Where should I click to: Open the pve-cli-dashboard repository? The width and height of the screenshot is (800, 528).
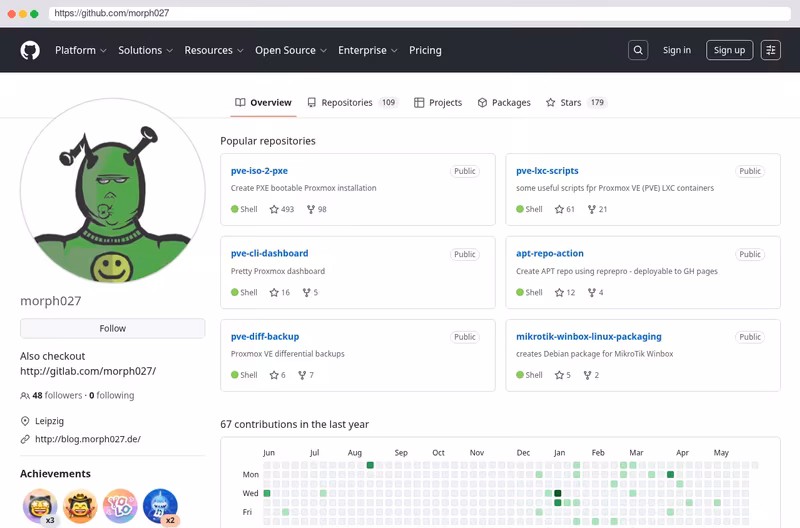pos(269,254)
